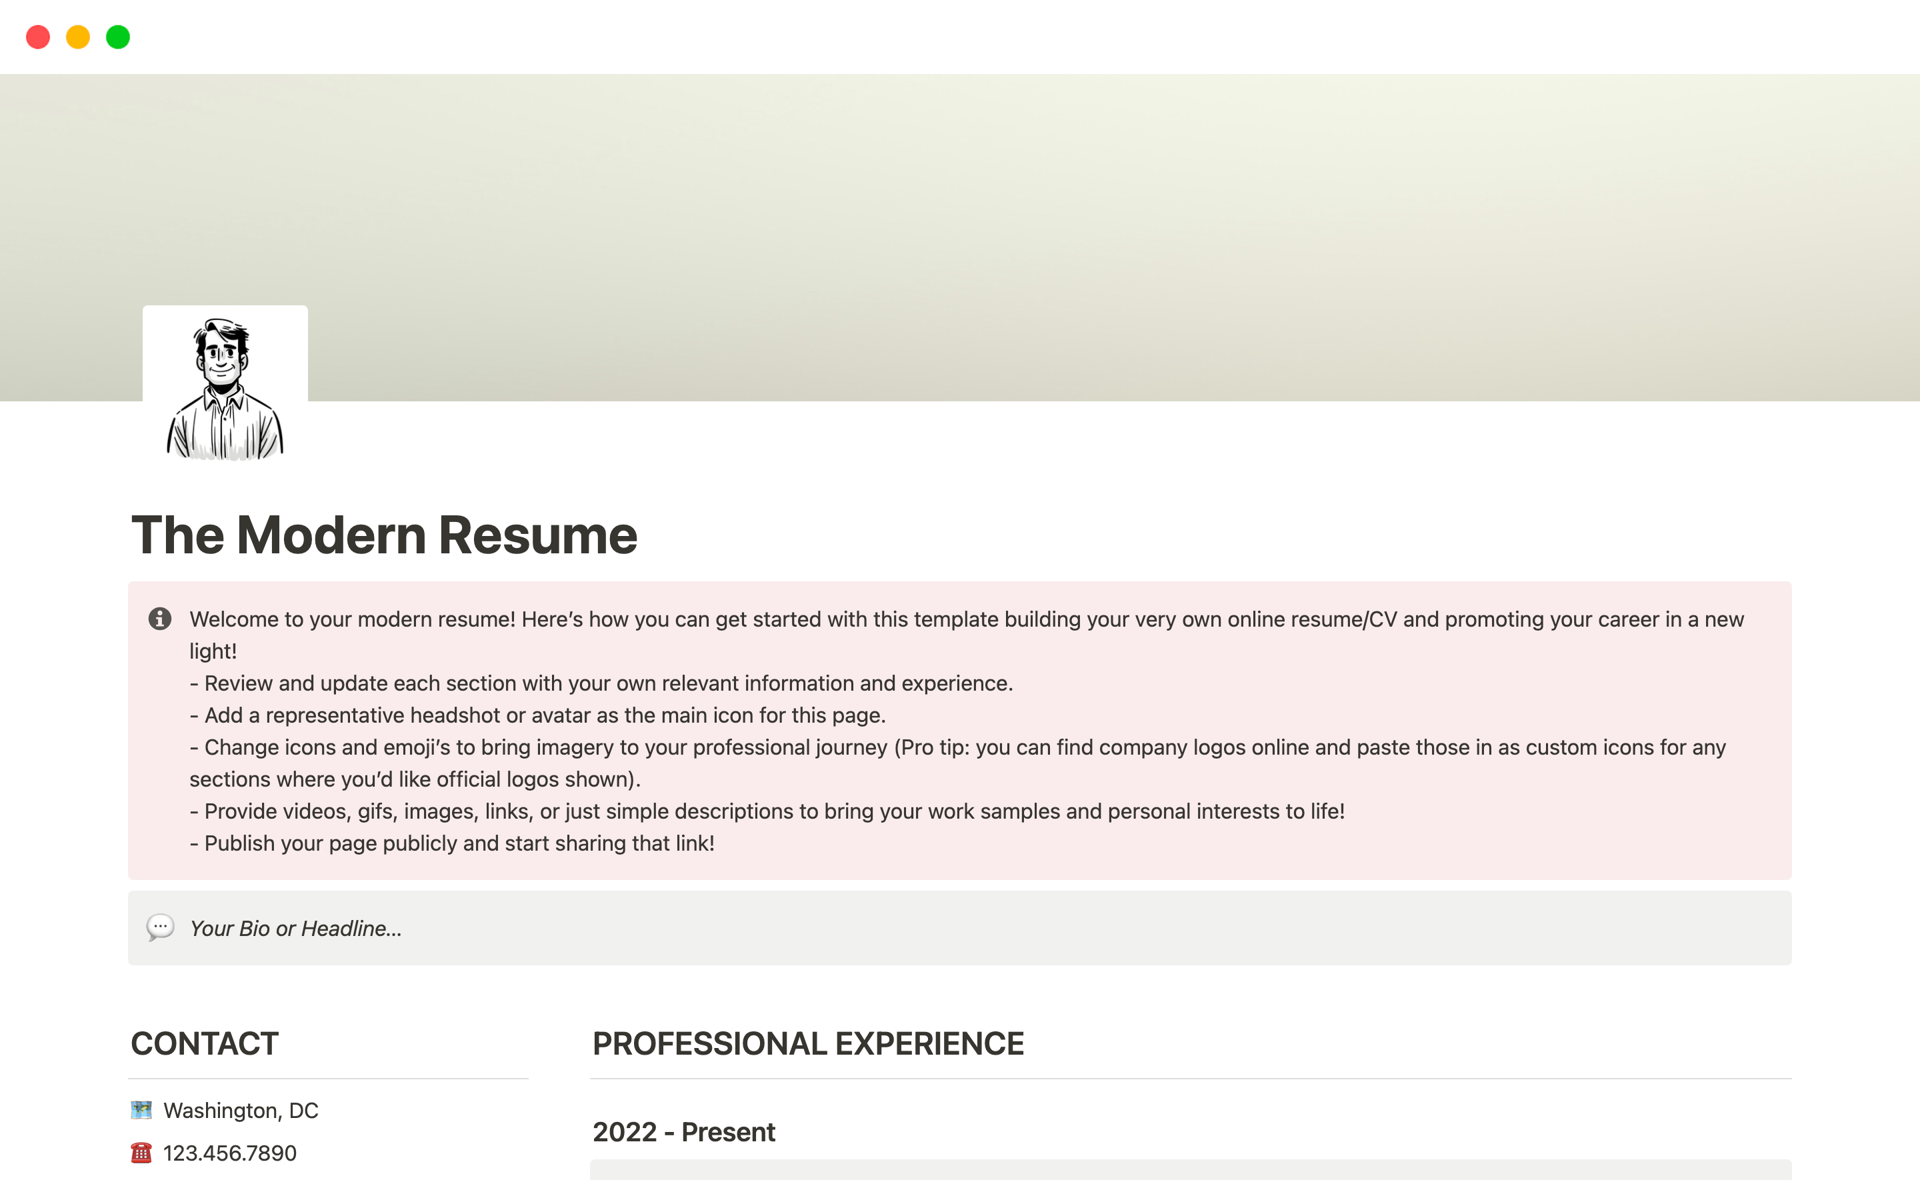Click the speech bubble icon beside bio
This screenshot has height=1200, width=1920.
coord(160,928)
